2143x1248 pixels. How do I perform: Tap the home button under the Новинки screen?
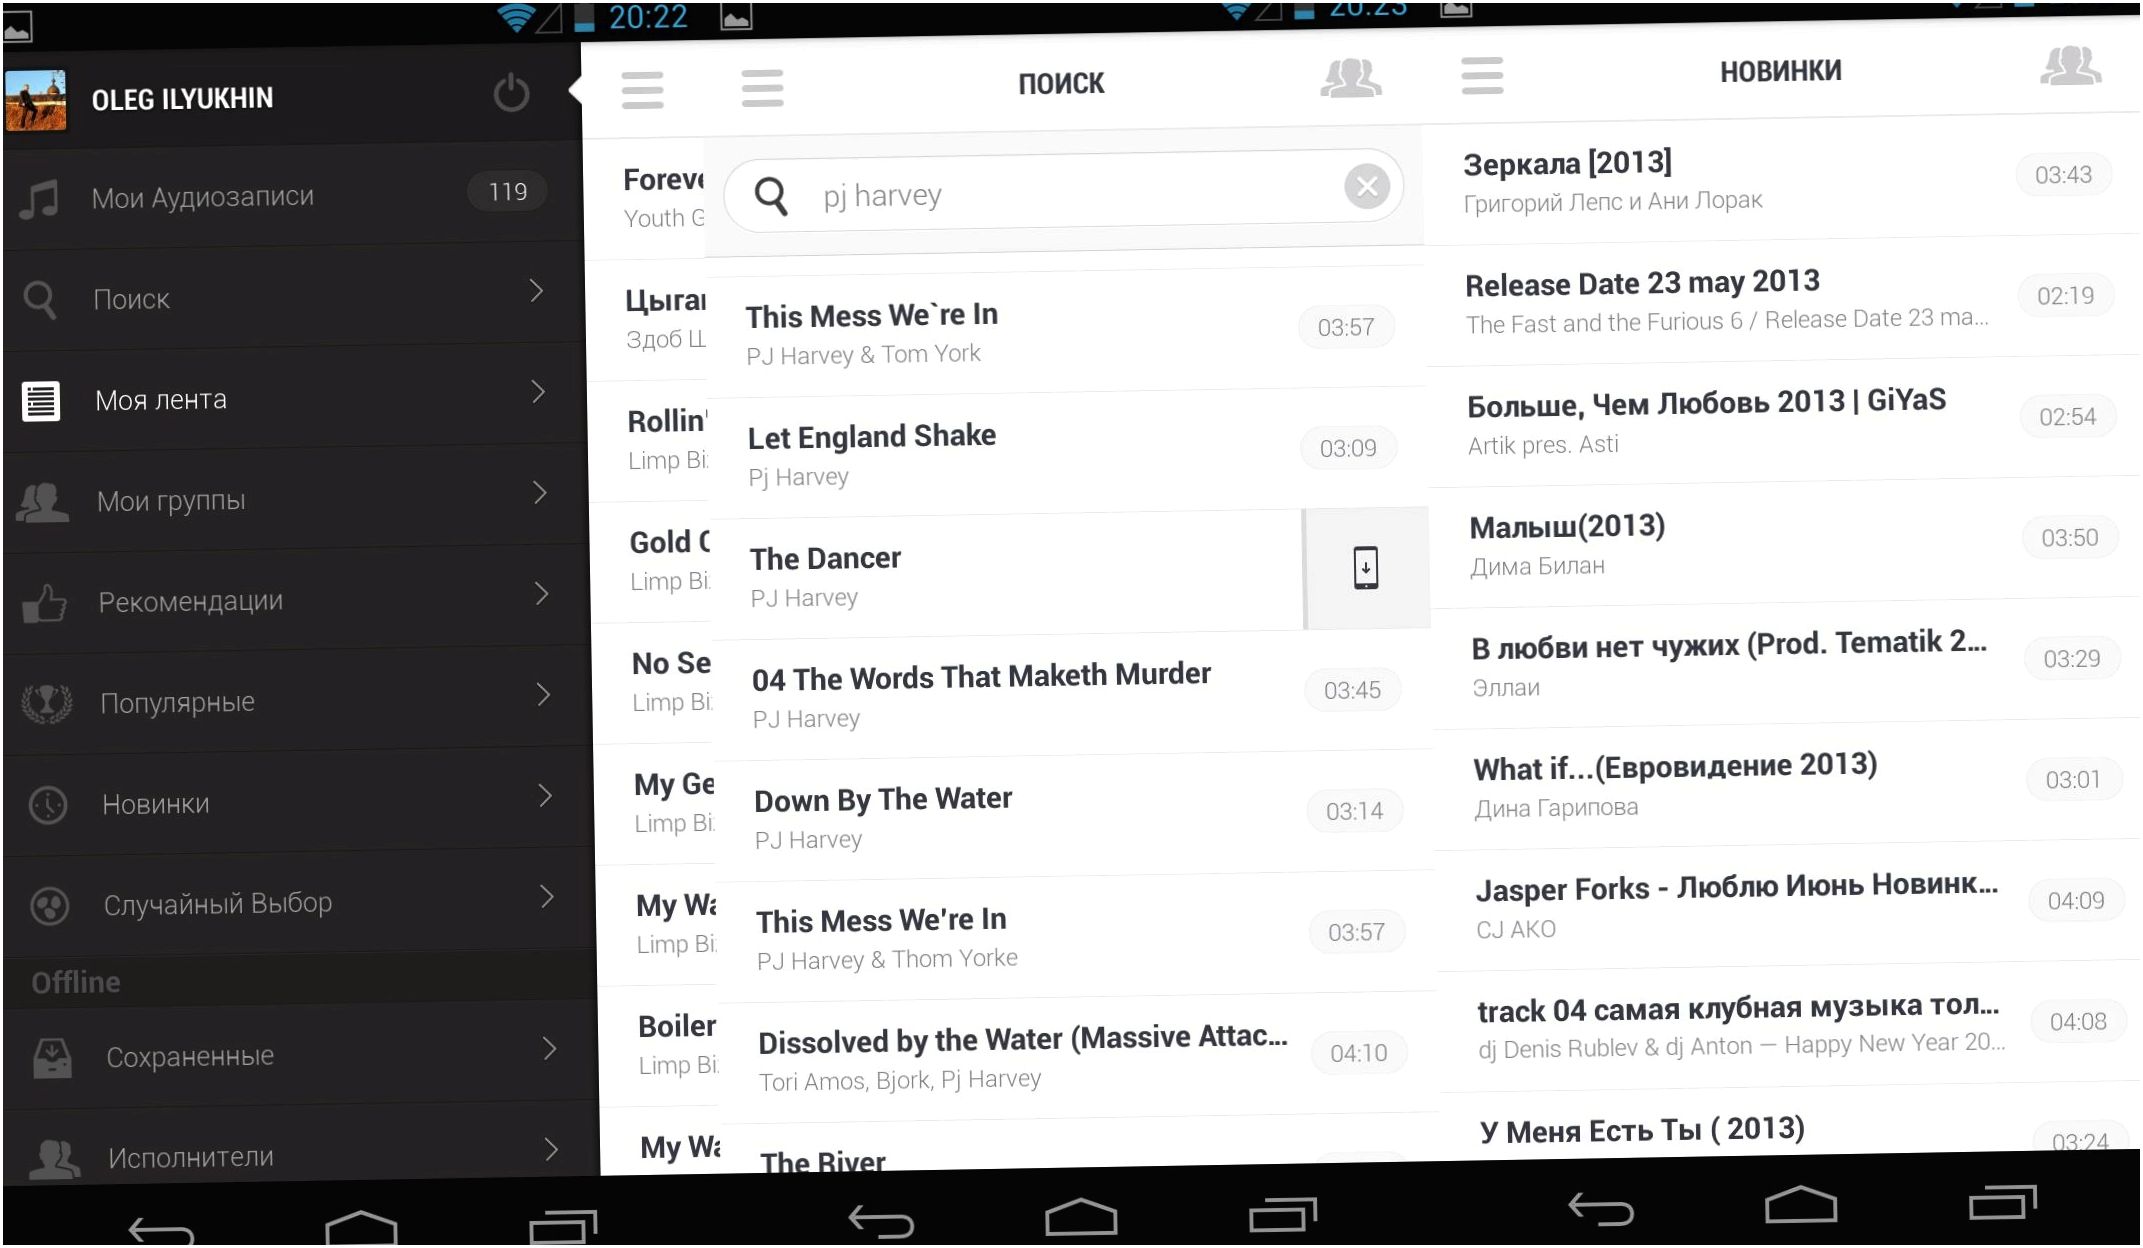(x=1801, y=1204)
